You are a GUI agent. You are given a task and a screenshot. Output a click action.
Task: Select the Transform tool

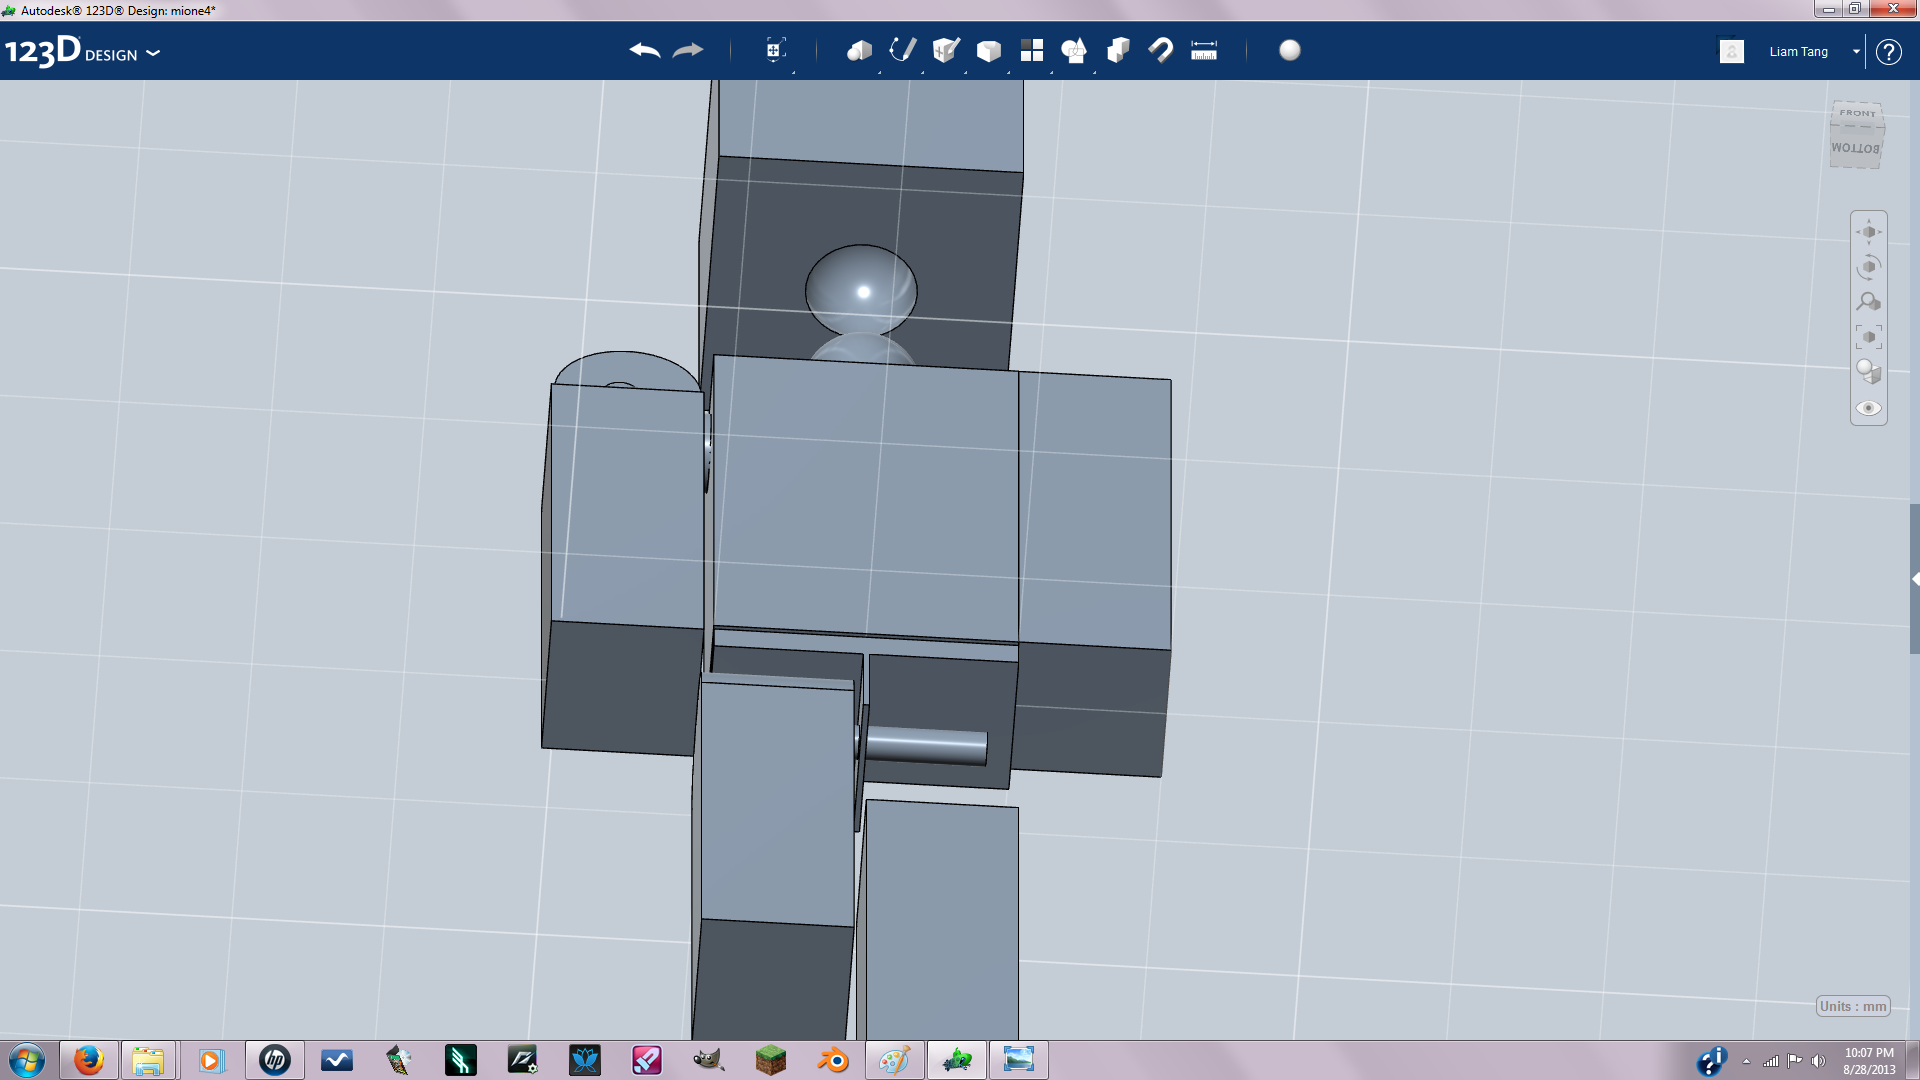tap(775, 51)
